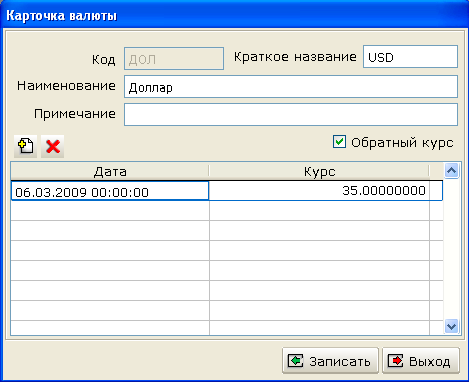Click the Карточка валюты title bar

pos(234,15)
